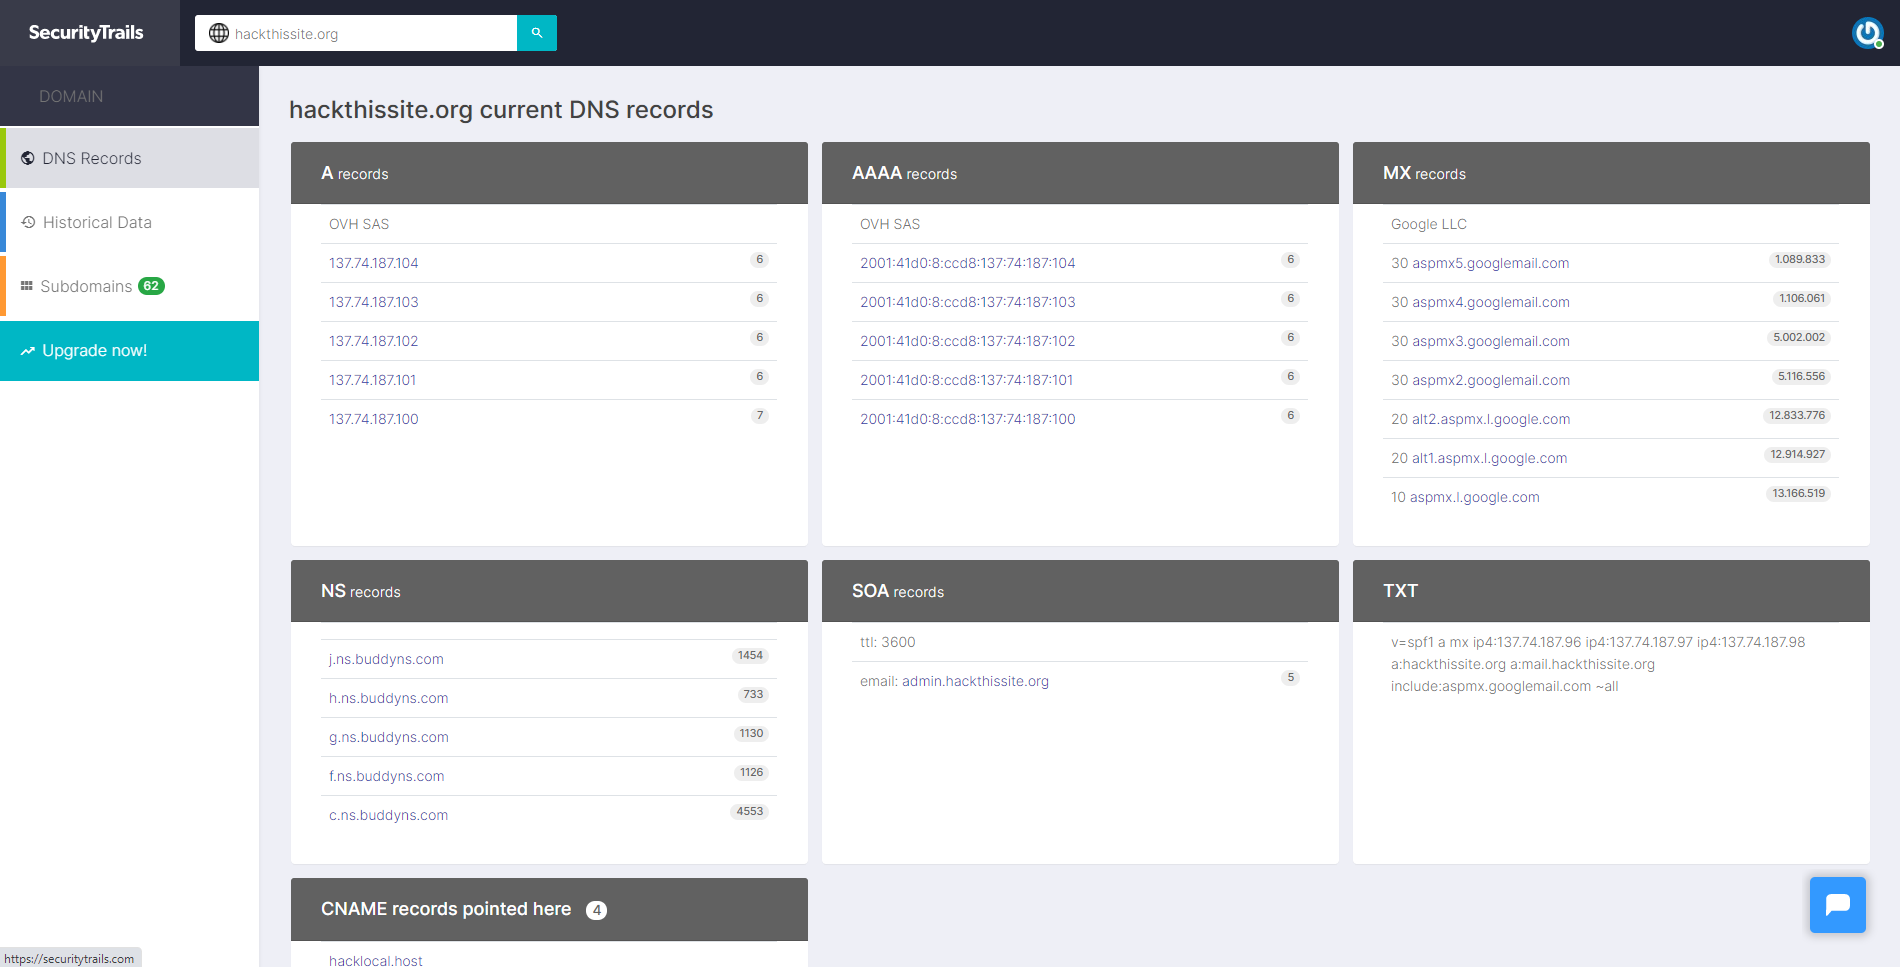This screenshot has width=1900, height=967.
Task: Open A record 137.74.187.100
Action: (x=374, y=419)
